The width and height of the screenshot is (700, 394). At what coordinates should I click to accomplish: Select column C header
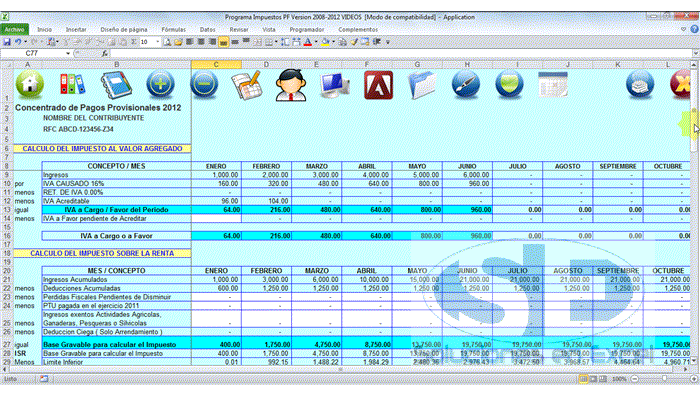tap(216, 65)
